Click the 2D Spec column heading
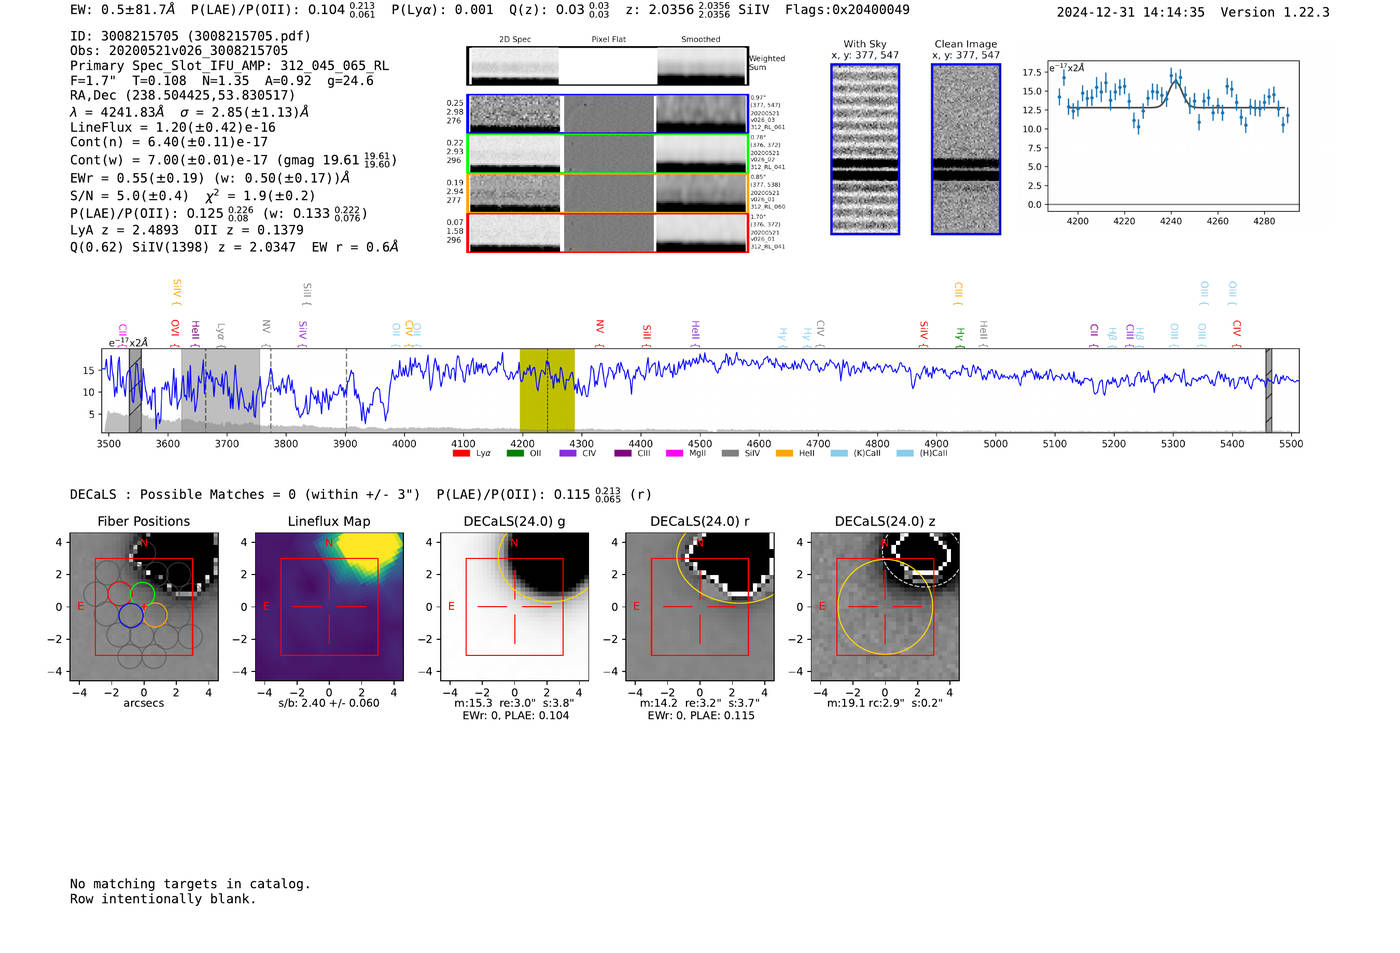The width and height of the screenshot is (1400, 953). 515,40
